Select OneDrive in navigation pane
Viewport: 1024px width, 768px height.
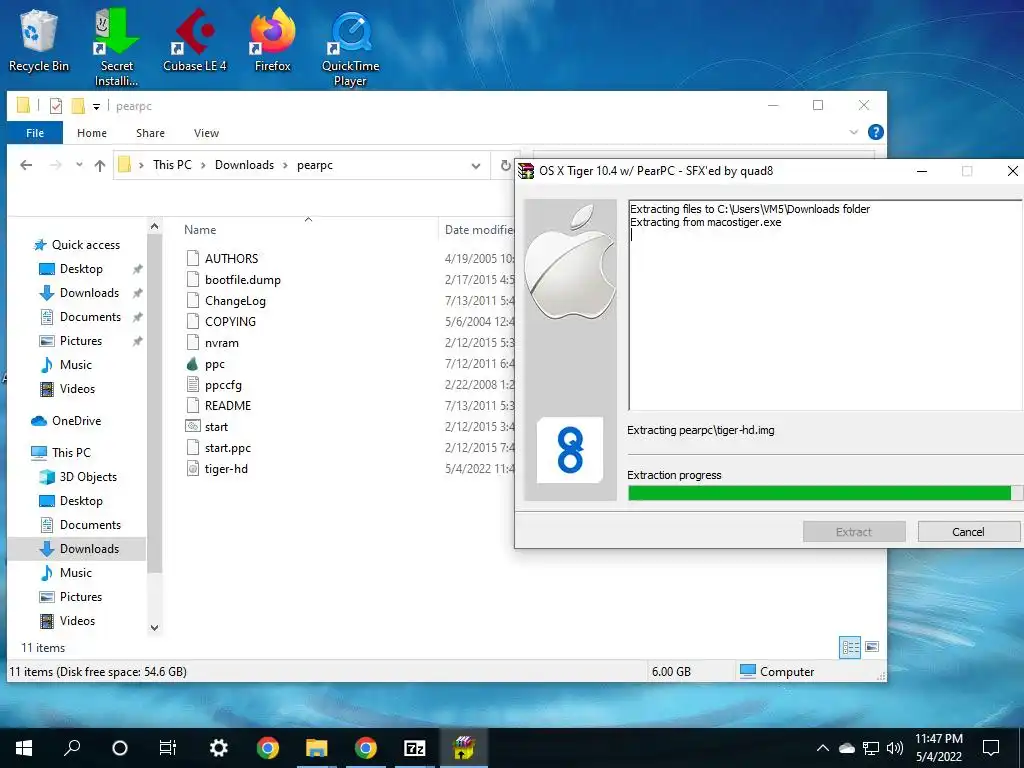tap(76, 421)
